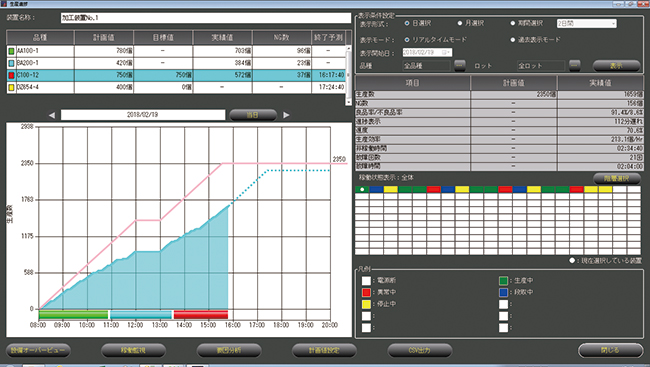This screenshot has height=367, width=650.
Task: Open 要因分析 screen
Action: tap(229, 350)
